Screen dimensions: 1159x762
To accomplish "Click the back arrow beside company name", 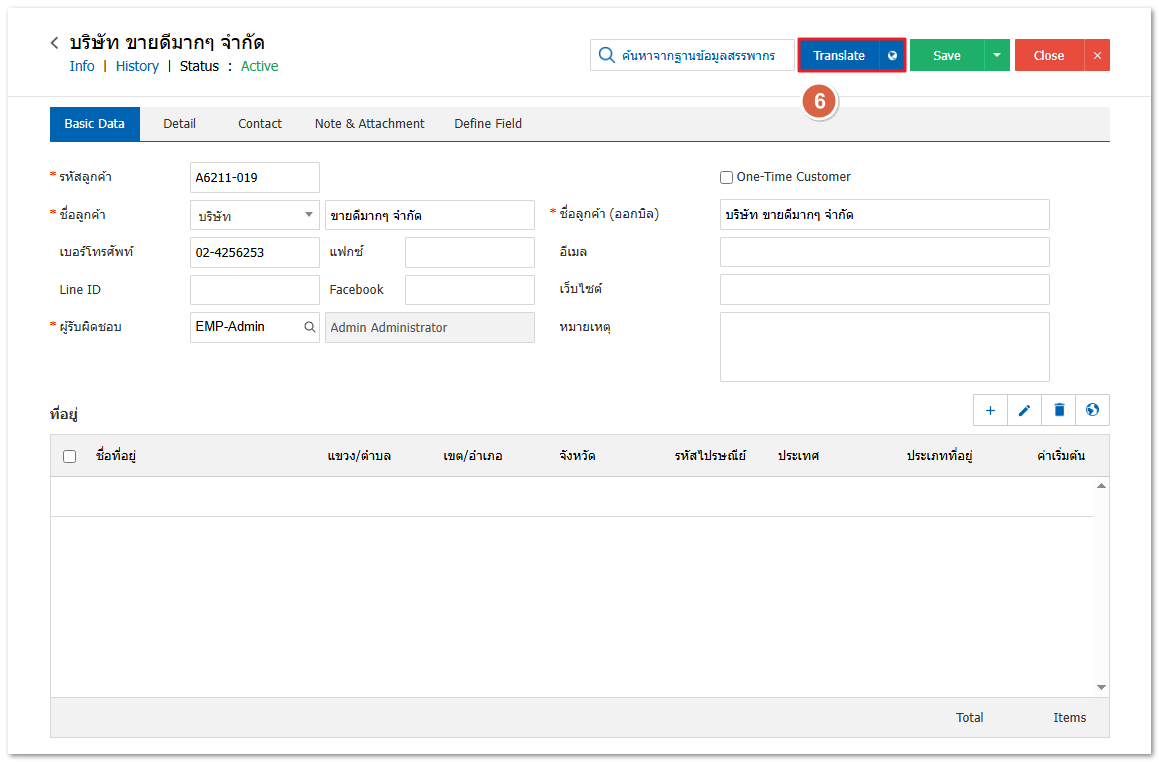I will tap(54, 43).
